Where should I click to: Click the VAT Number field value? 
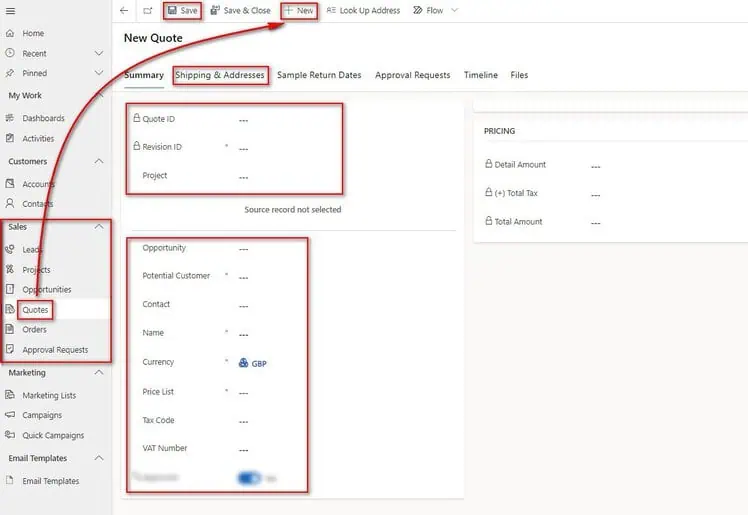244,450
